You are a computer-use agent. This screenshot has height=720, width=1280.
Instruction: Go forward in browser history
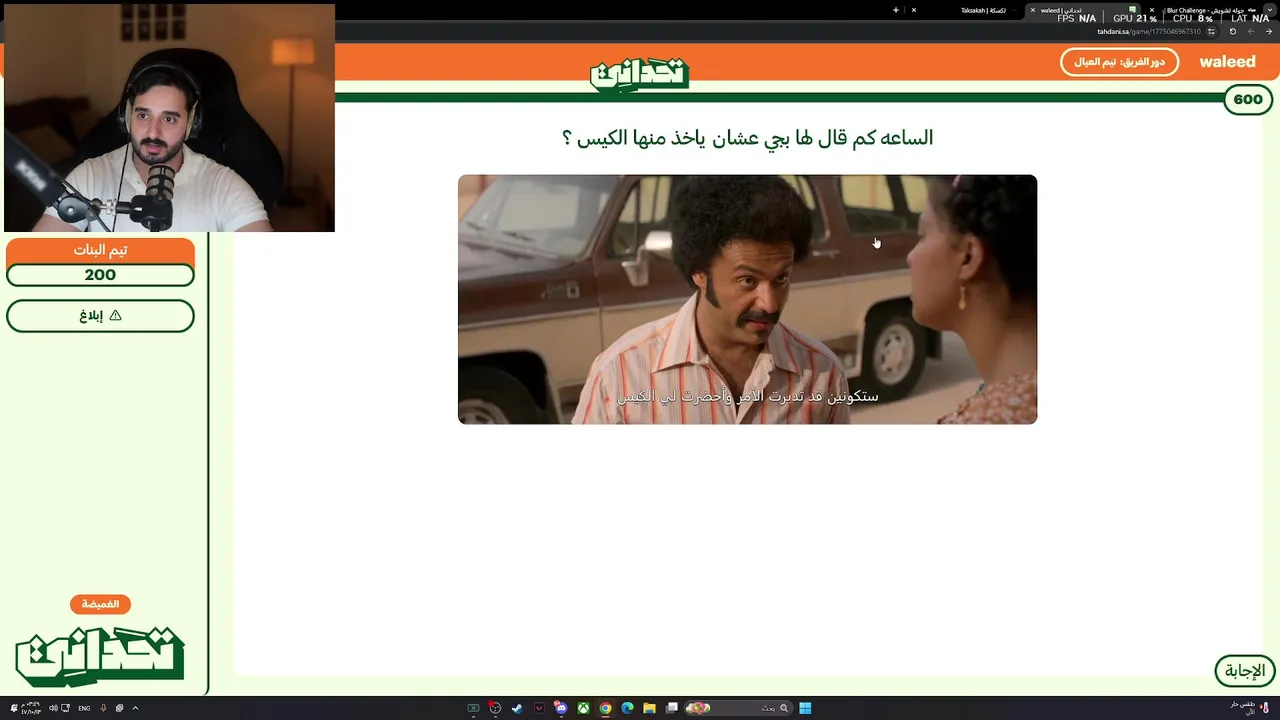pyautogui.click(x=1251, y=31)
